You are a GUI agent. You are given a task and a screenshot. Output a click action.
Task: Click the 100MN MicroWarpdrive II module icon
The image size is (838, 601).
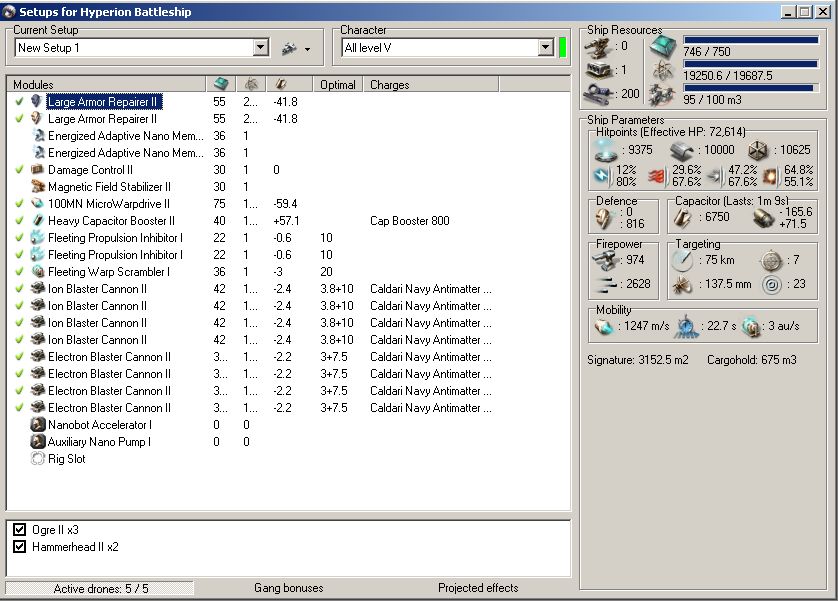pyautogui.click(x=37, y=204)
